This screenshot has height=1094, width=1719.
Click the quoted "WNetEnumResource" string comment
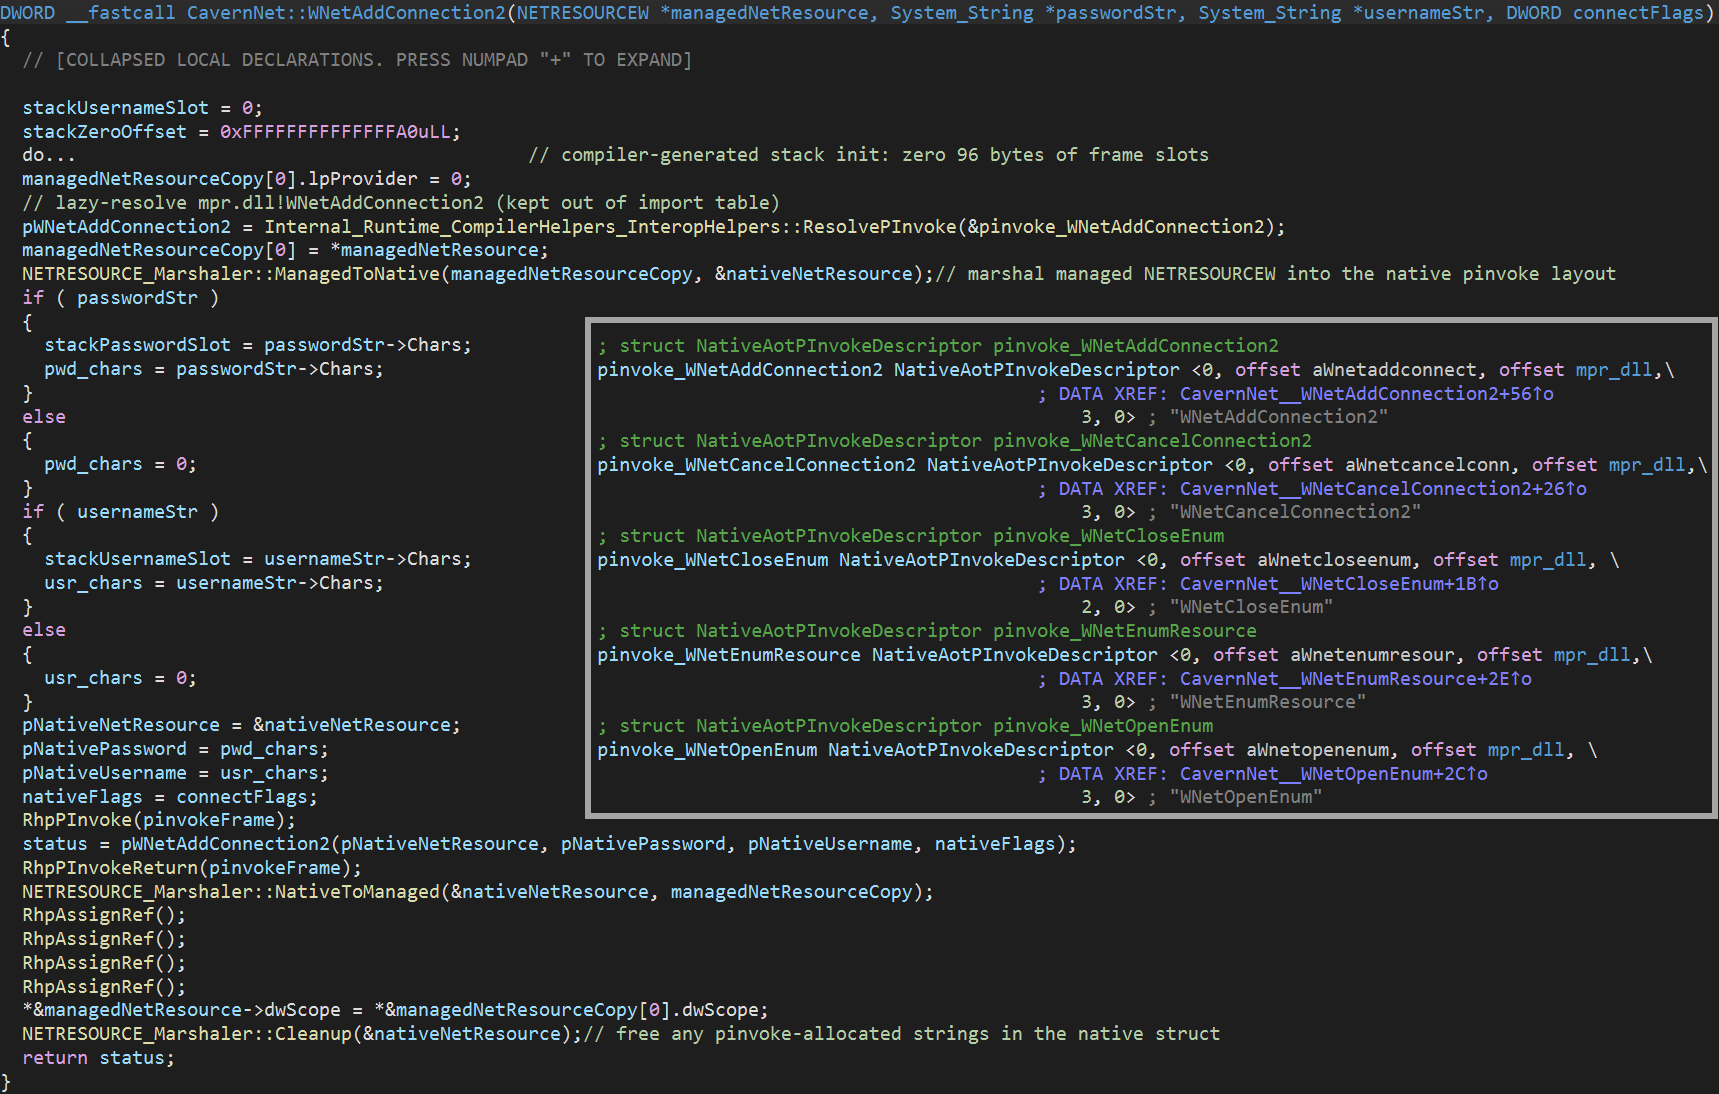(1268, 702)
